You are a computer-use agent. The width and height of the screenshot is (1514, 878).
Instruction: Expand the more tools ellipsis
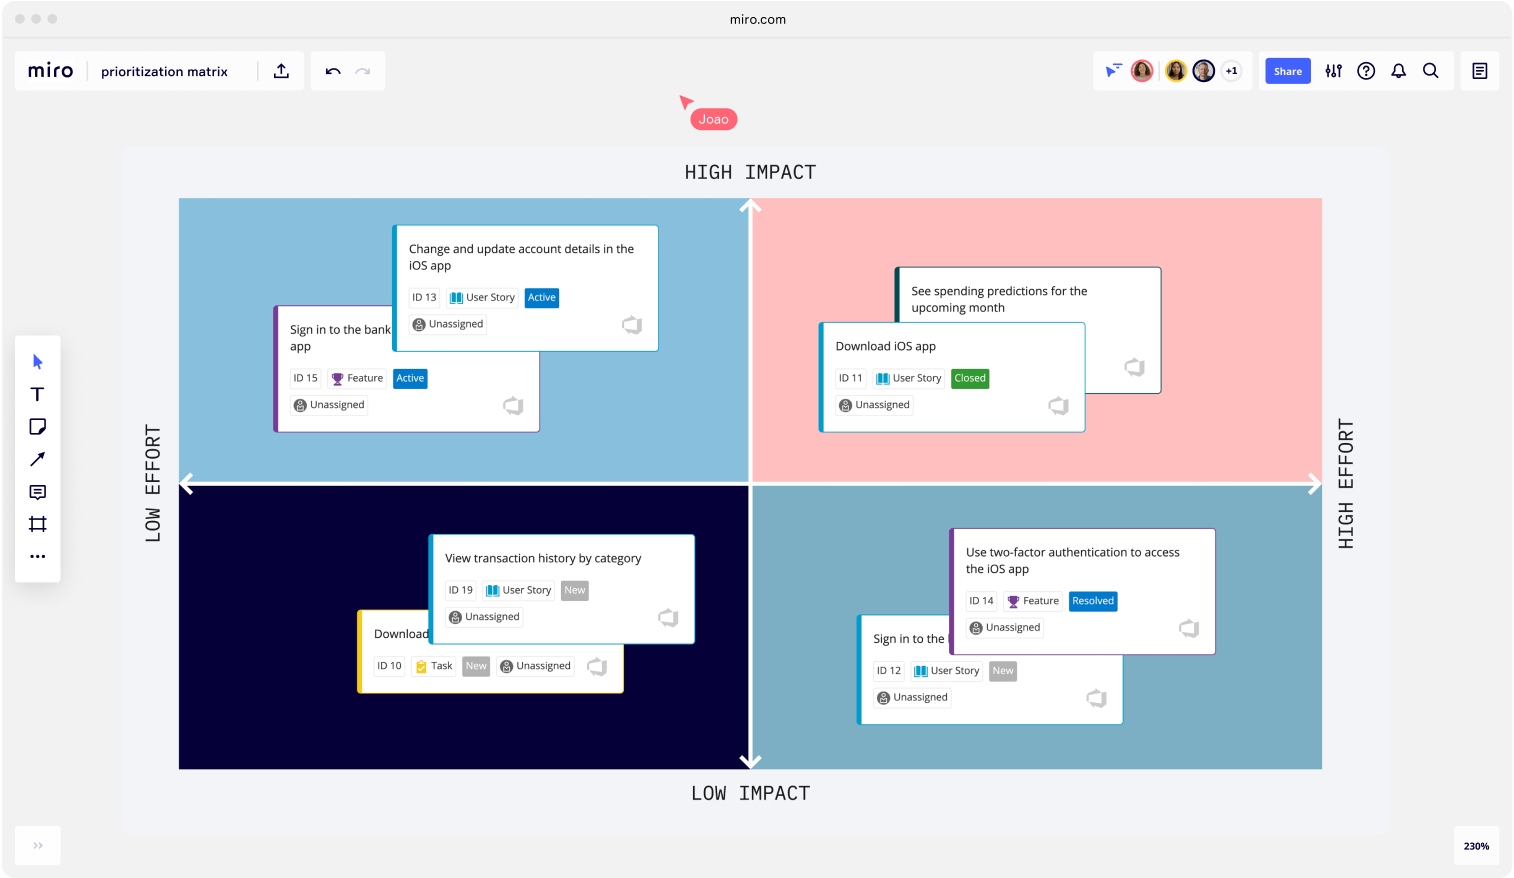(37, 556)
